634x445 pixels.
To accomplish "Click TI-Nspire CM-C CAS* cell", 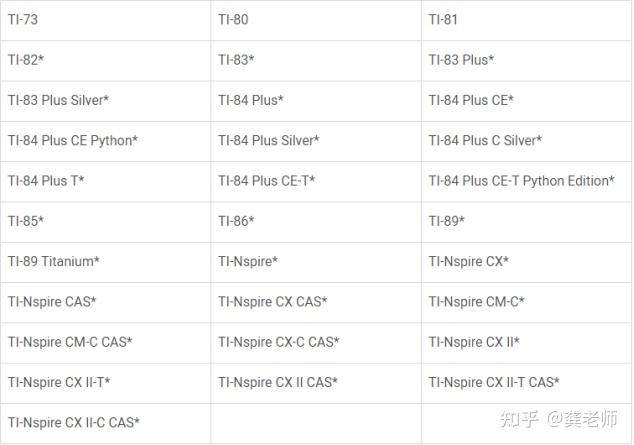I will [106, 343].
